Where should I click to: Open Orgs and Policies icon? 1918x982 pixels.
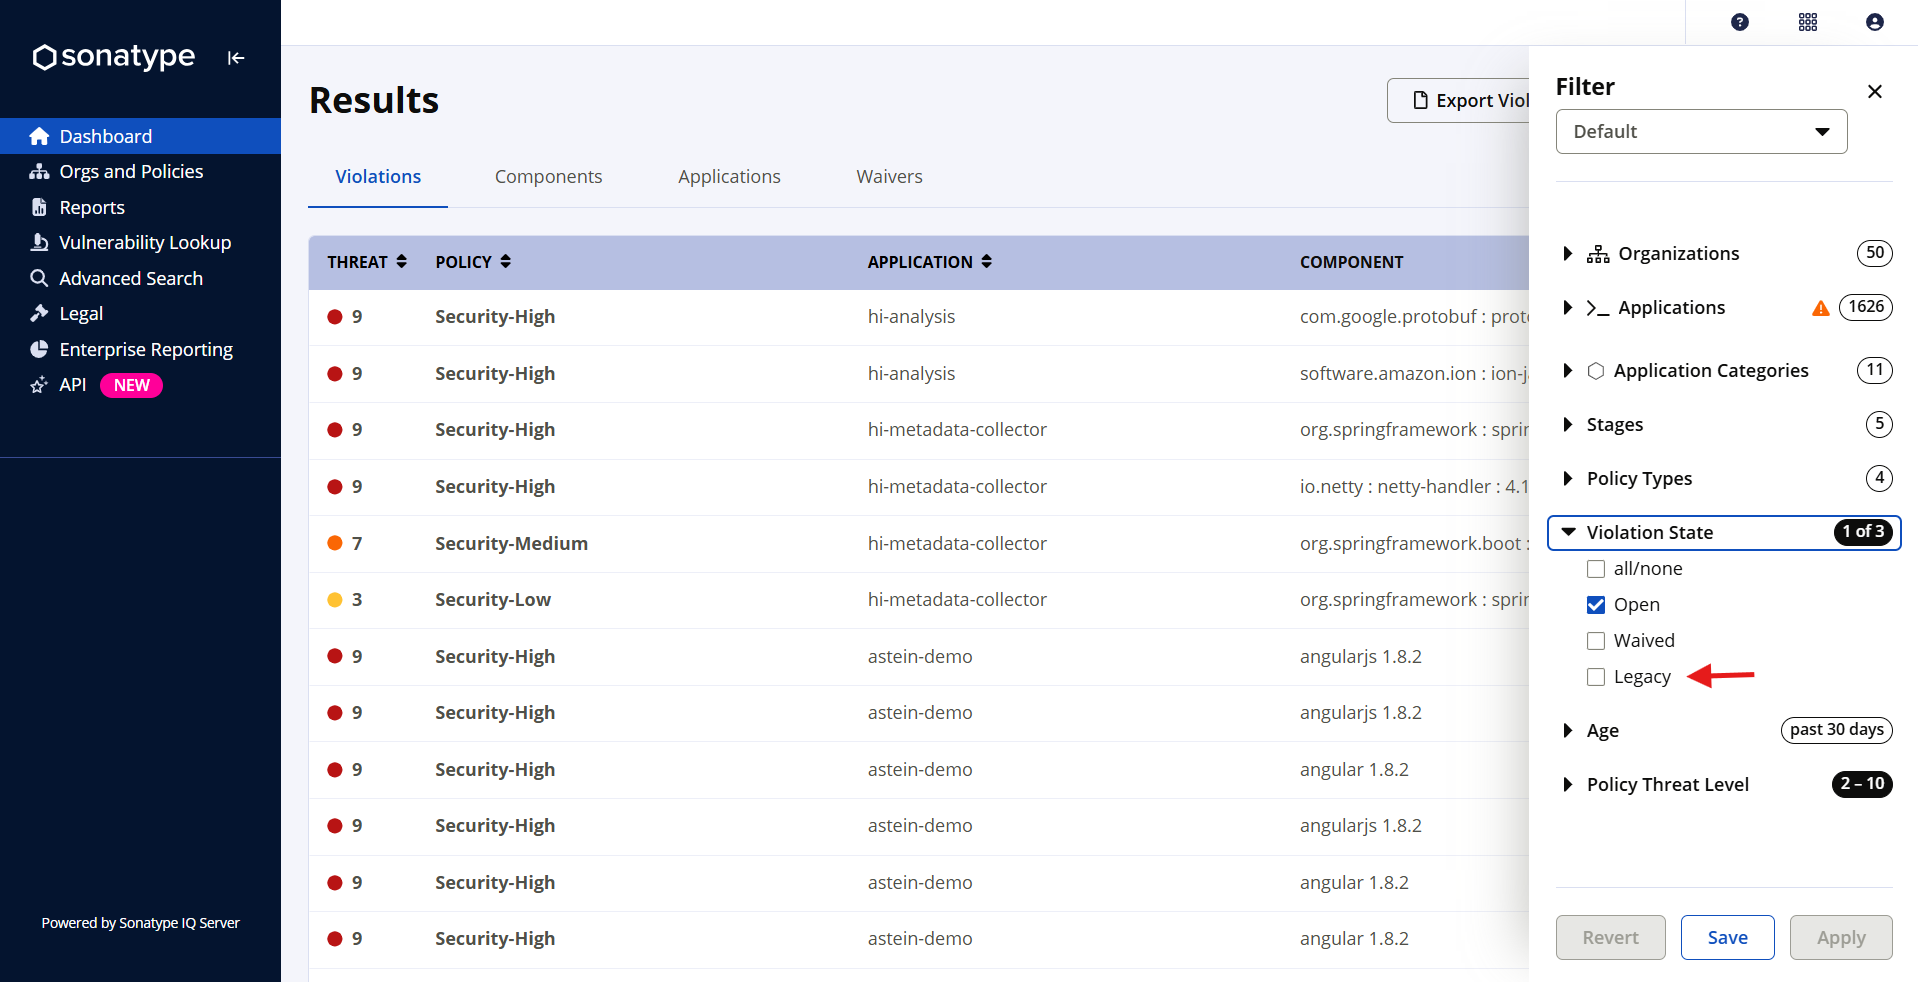pyautogui.click(x=39, y=172)
